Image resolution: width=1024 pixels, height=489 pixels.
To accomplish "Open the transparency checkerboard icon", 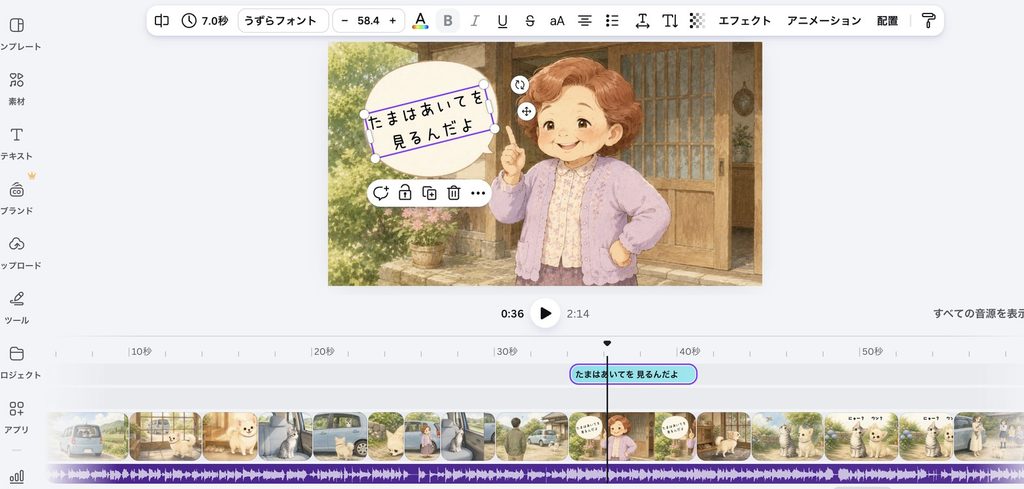I will click(697, 21).
